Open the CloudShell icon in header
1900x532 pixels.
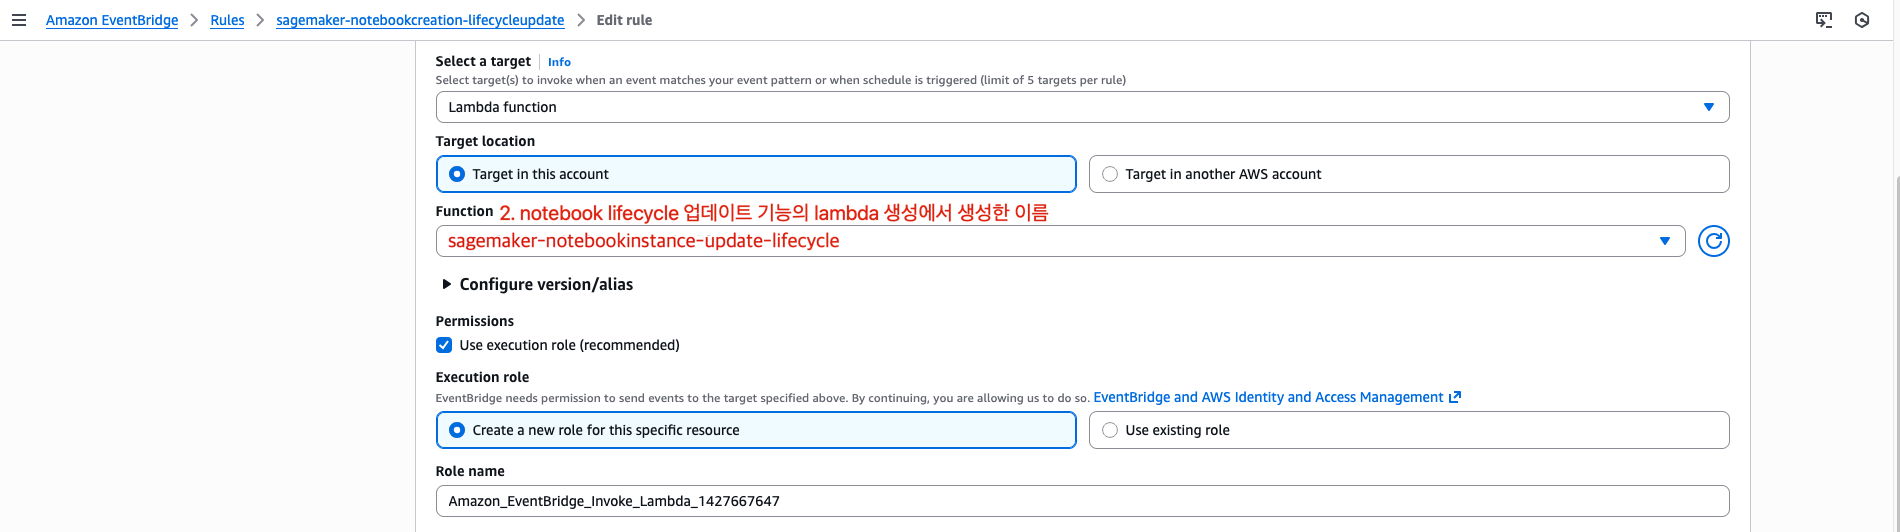point(1824,20)
